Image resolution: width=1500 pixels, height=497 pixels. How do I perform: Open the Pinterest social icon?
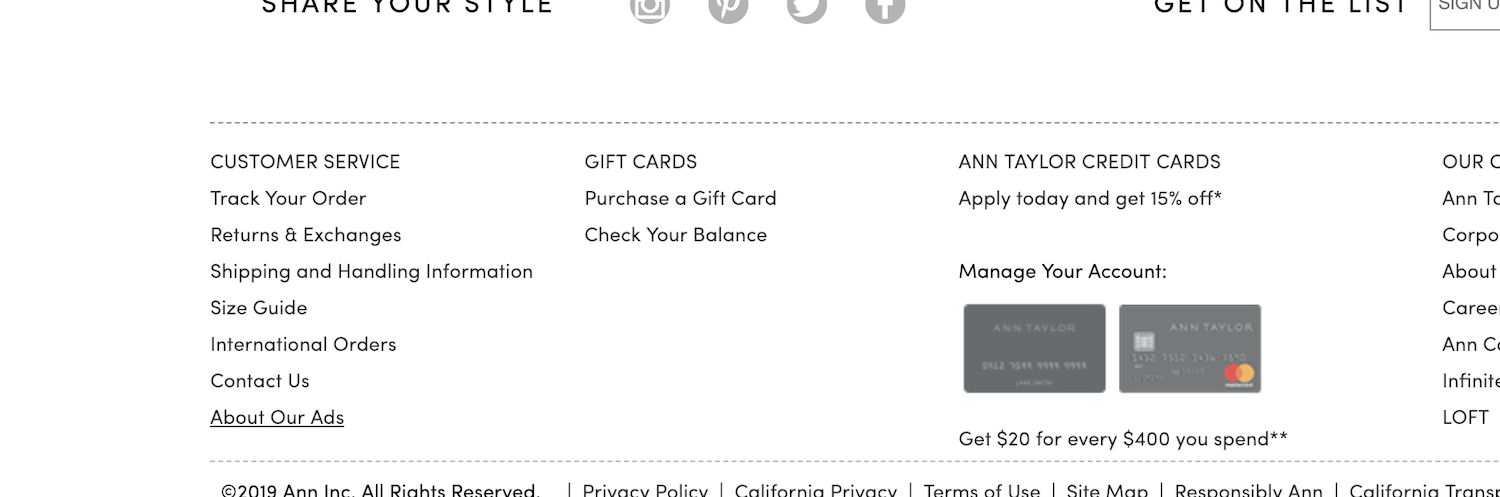[728, 8]
